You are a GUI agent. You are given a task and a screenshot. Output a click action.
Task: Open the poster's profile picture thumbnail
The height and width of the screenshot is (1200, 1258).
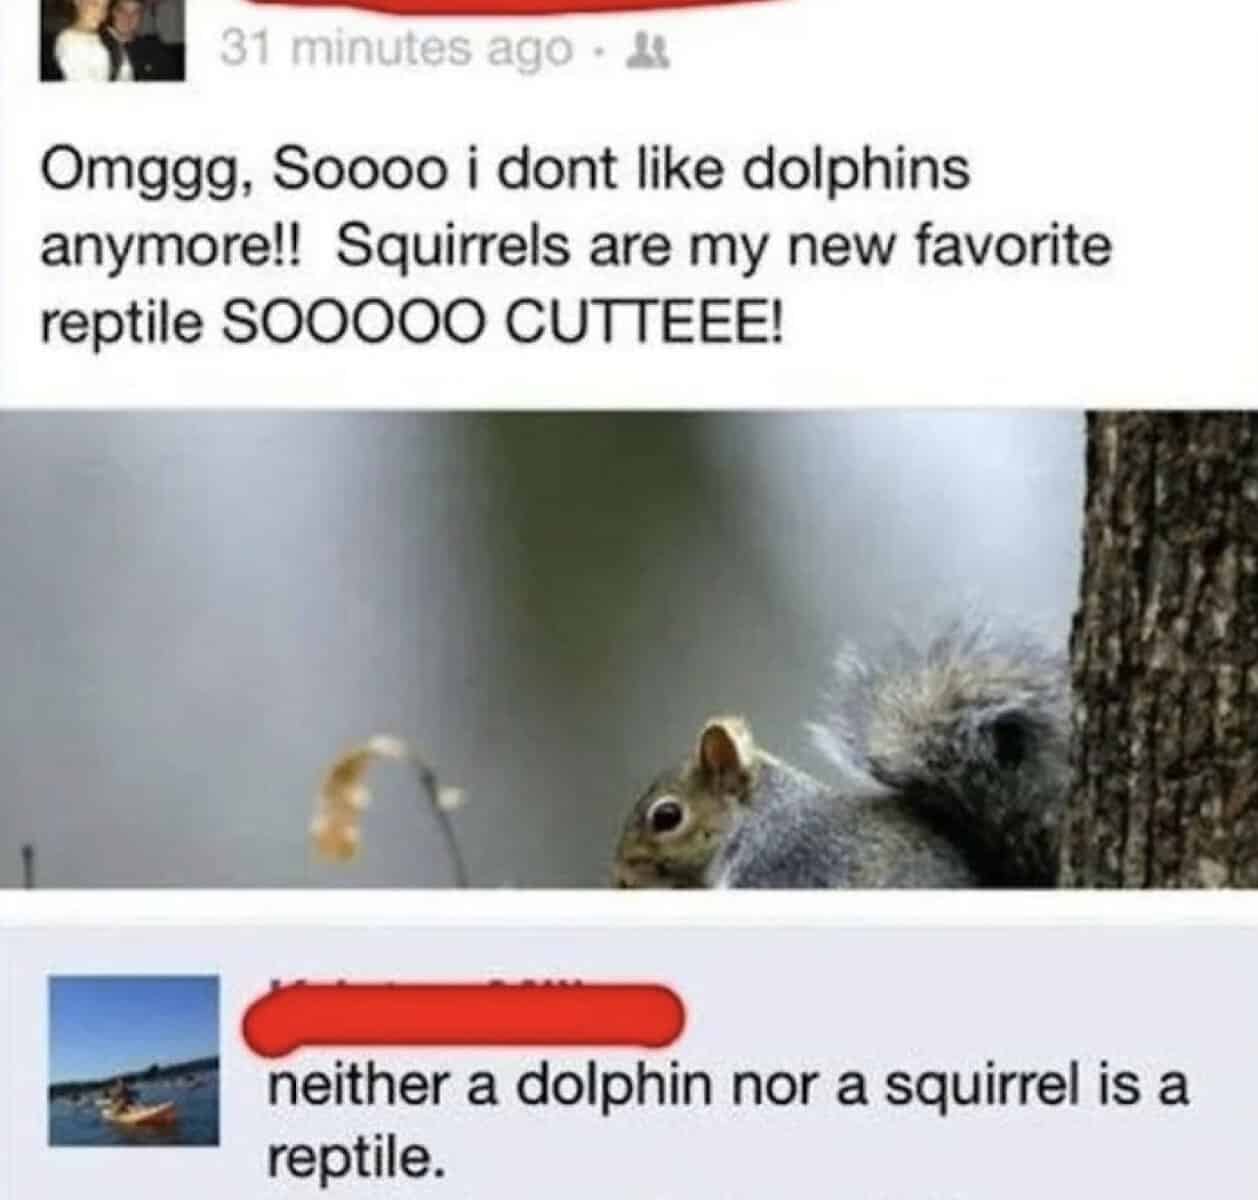coord(112,38)
